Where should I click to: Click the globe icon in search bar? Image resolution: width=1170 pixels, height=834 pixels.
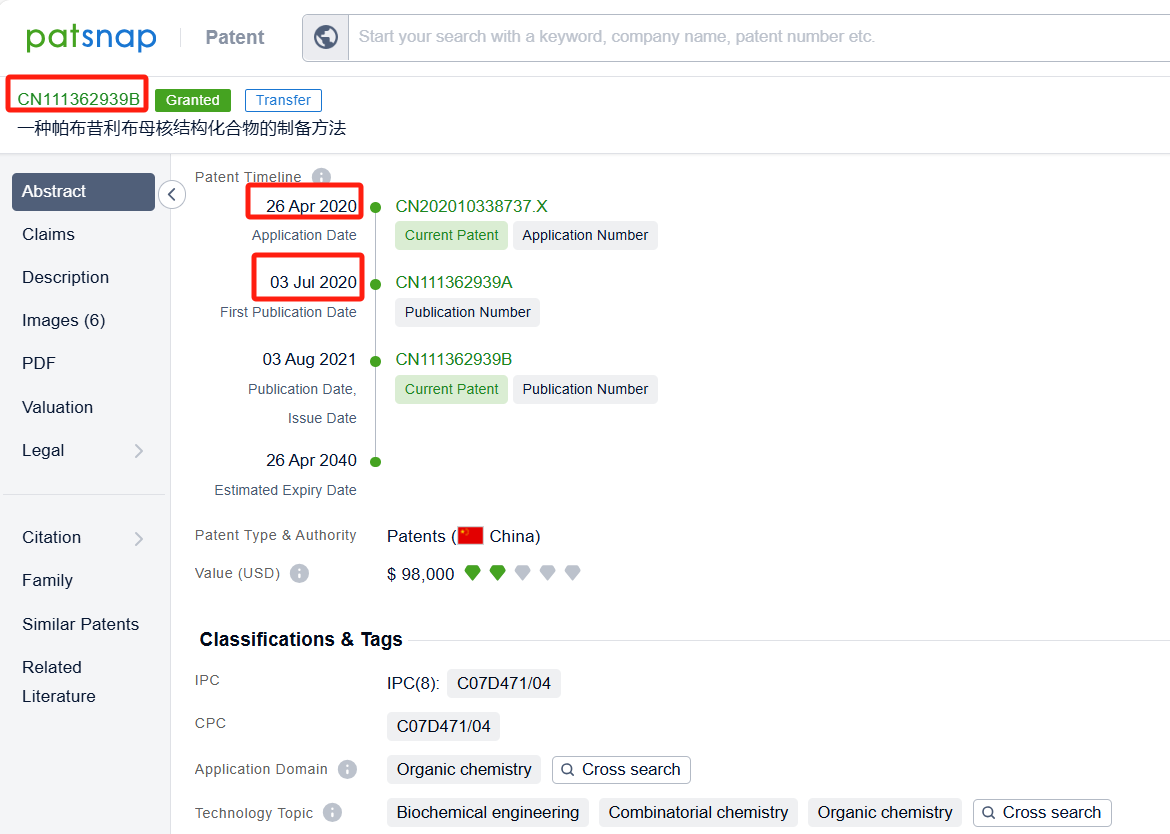tap(326, 38)
